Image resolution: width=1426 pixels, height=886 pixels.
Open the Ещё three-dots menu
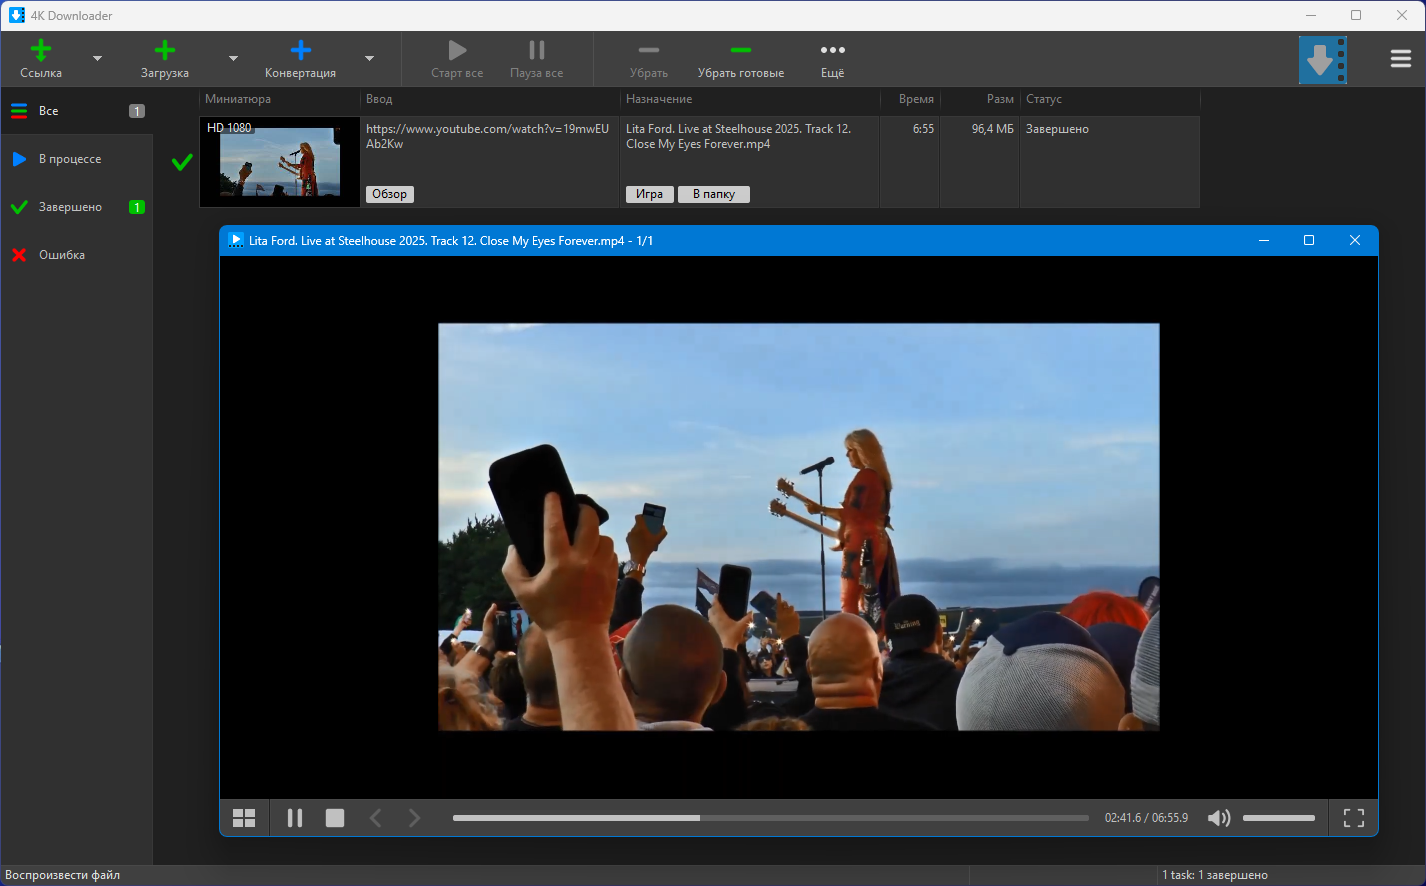[832, 51]
